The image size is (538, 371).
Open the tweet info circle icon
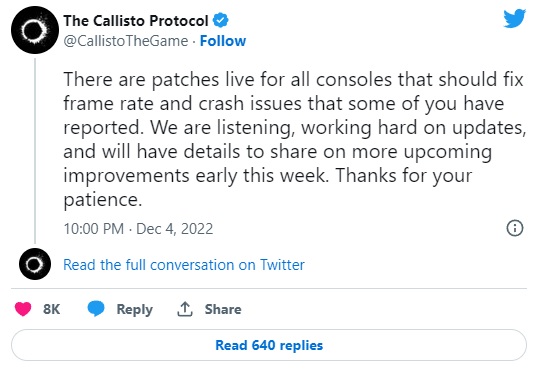515,228
